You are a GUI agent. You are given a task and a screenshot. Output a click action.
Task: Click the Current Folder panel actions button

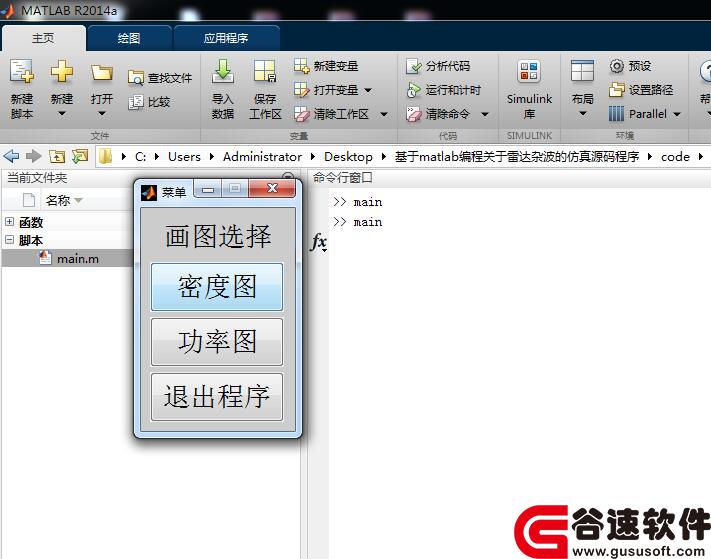[287, 177]
